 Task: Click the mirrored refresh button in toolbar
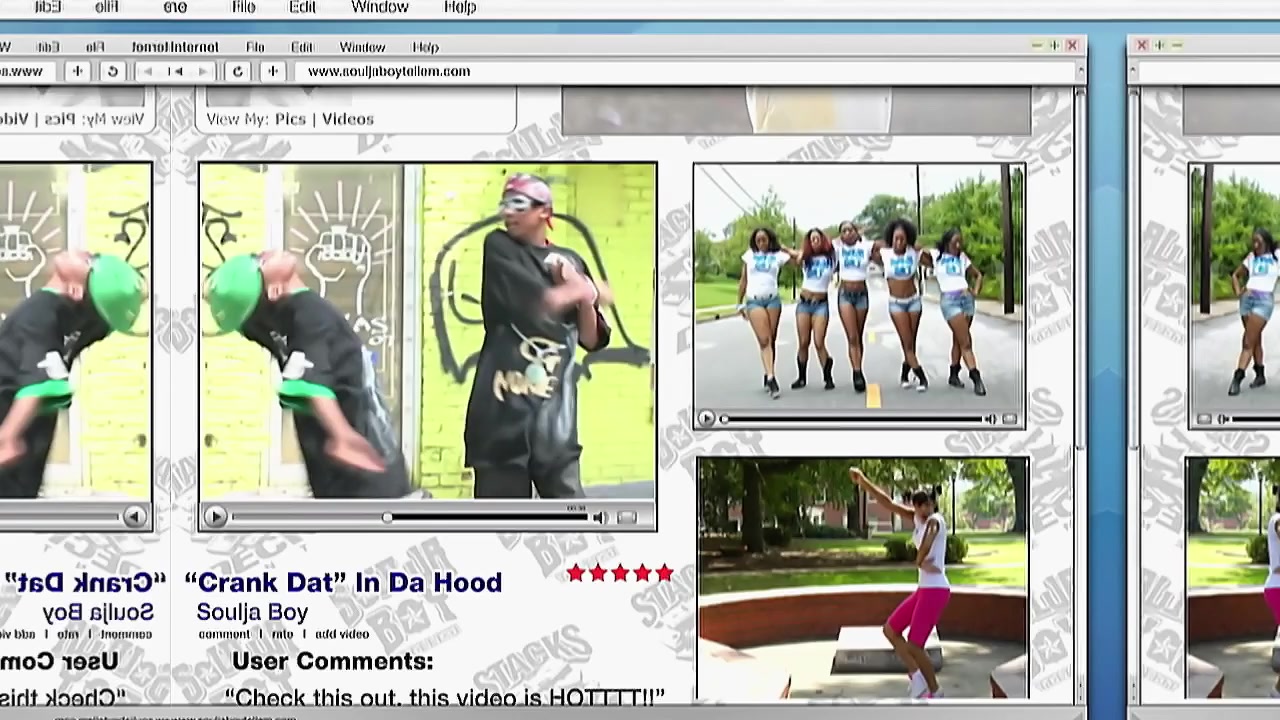pyautogui.click(x=112, y=72)
